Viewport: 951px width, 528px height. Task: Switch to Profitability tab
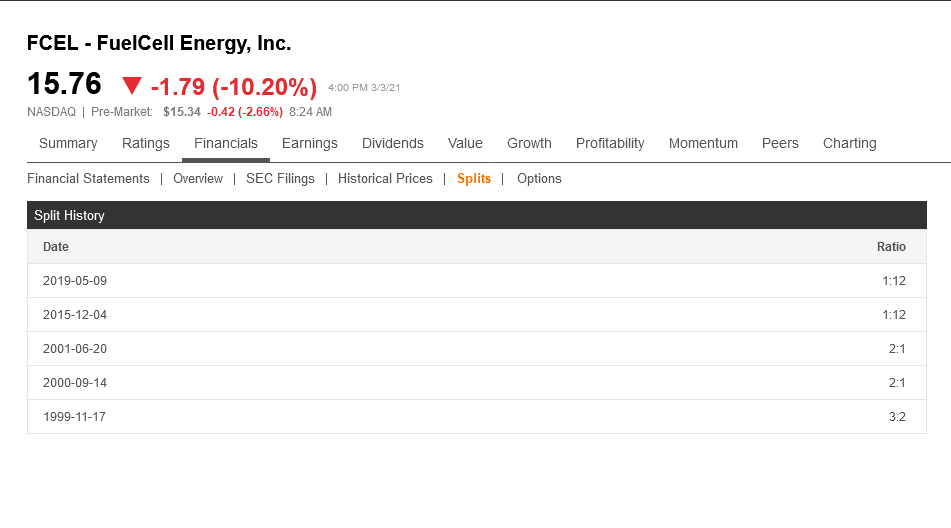(x=610, y=143)
